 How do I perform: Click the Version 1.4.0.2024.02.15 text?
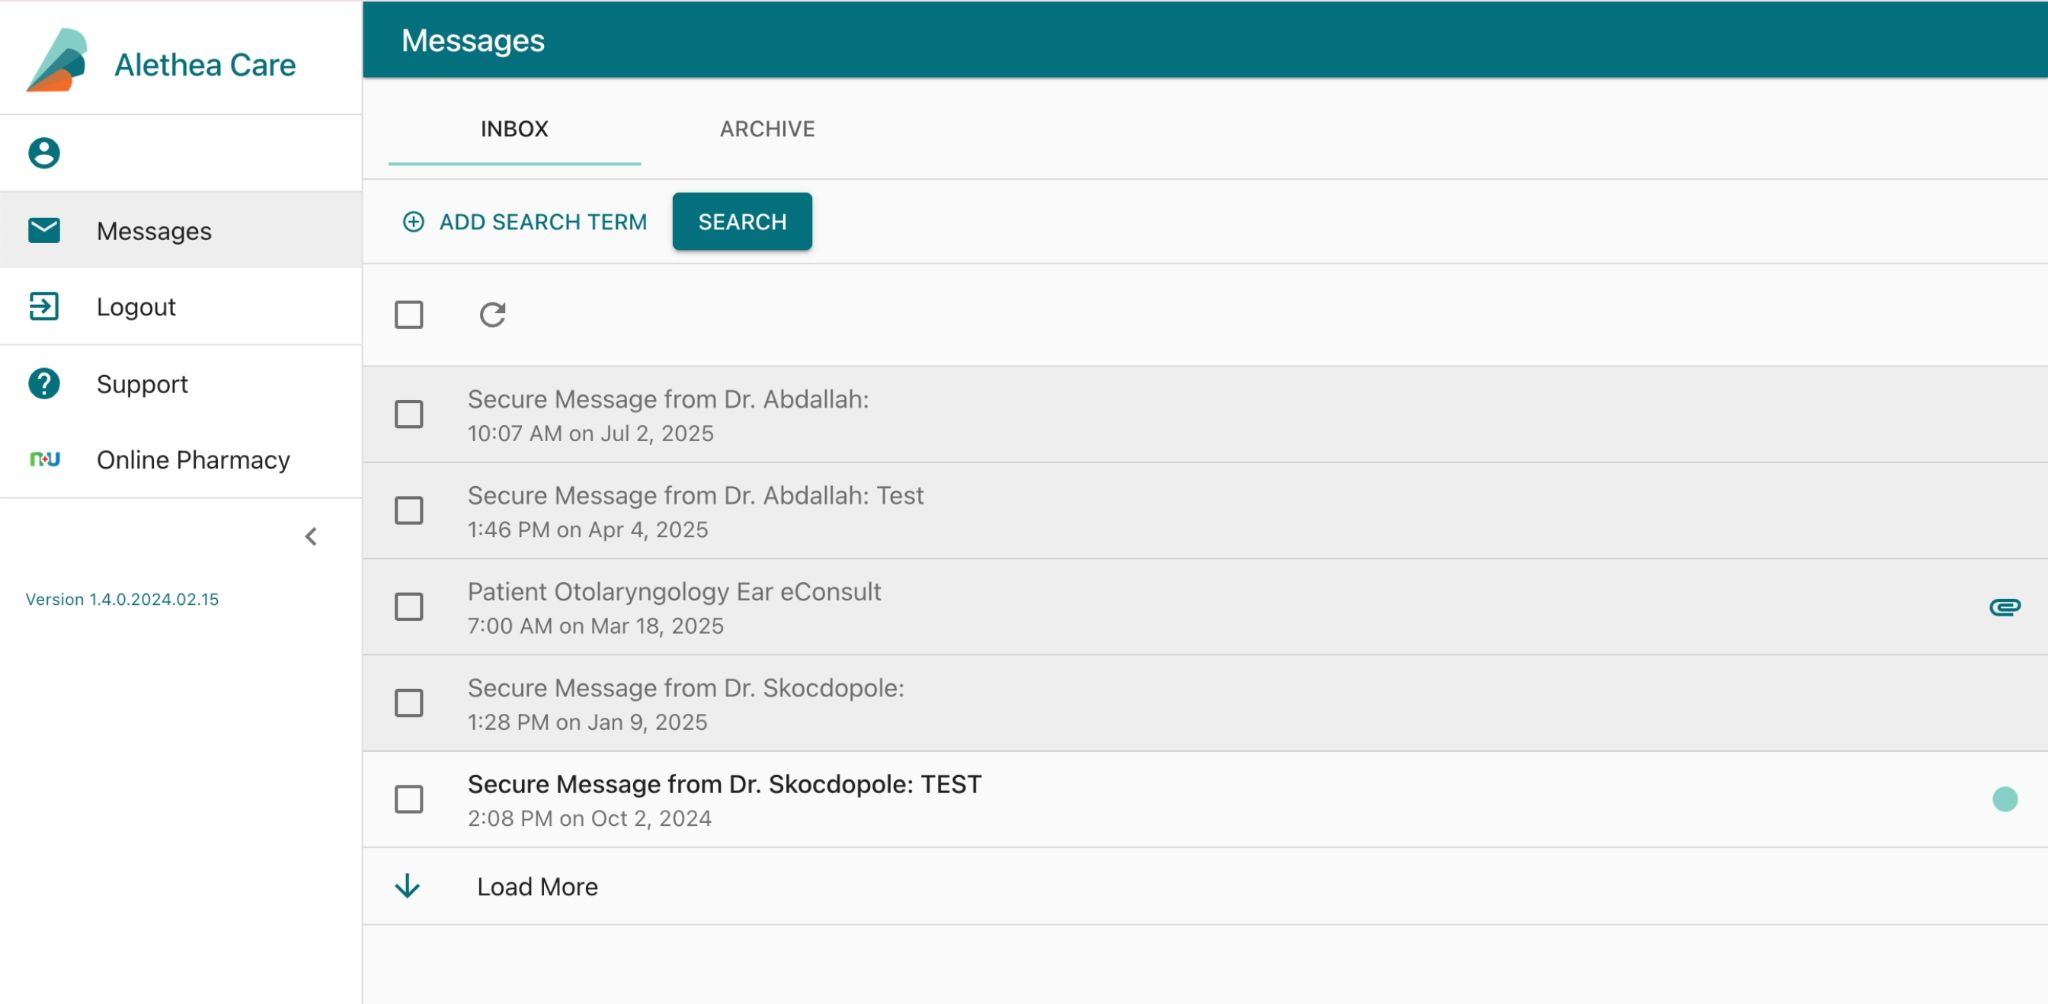click(x=122, y=599)
